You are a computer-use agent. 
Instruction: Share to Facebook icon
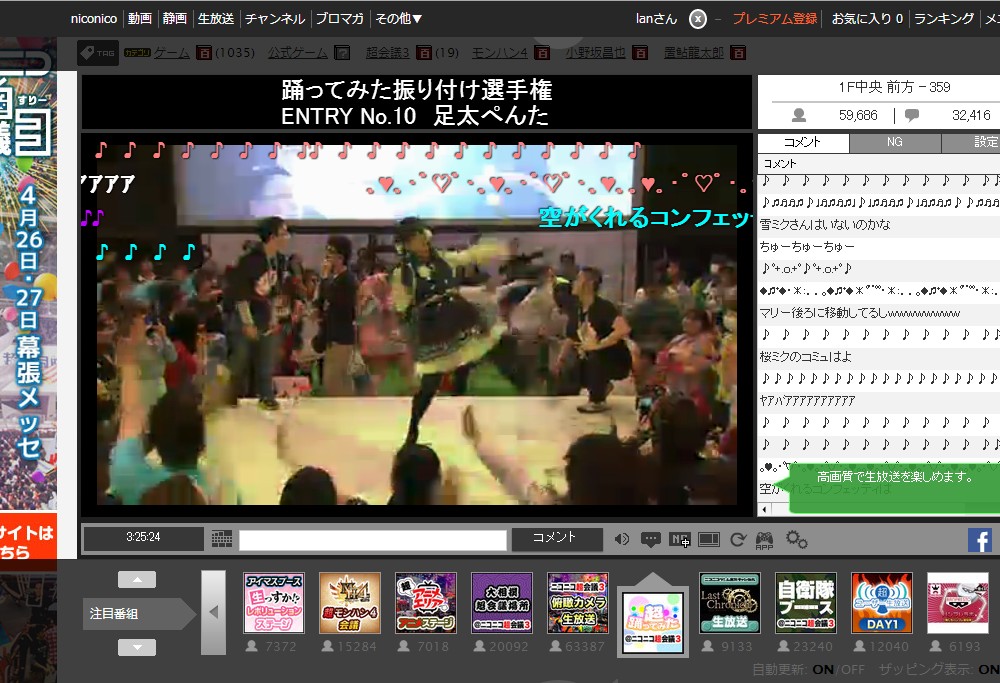click(980, 540)
